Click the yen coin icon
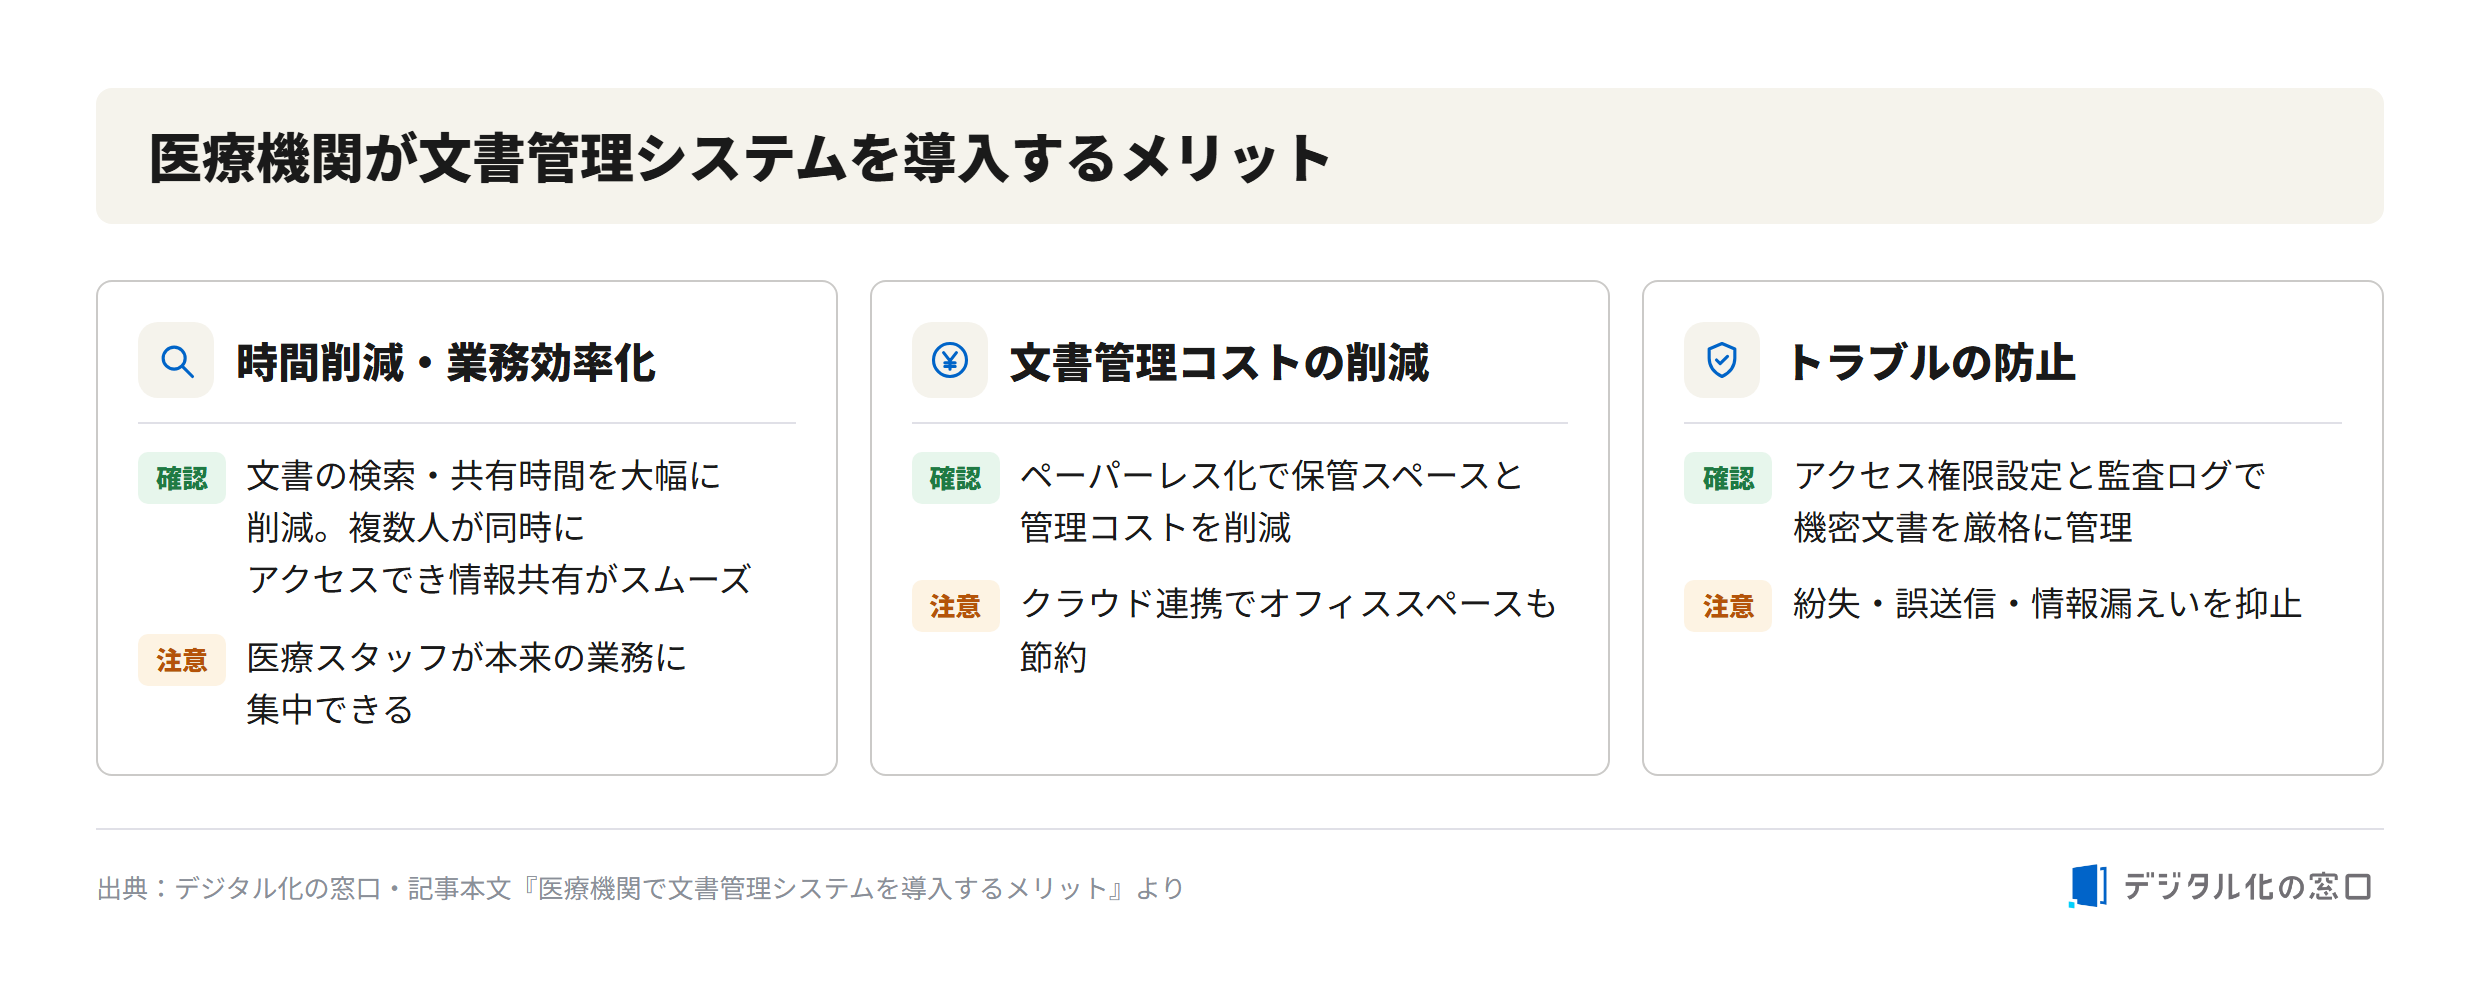 (x=949, y=360)
